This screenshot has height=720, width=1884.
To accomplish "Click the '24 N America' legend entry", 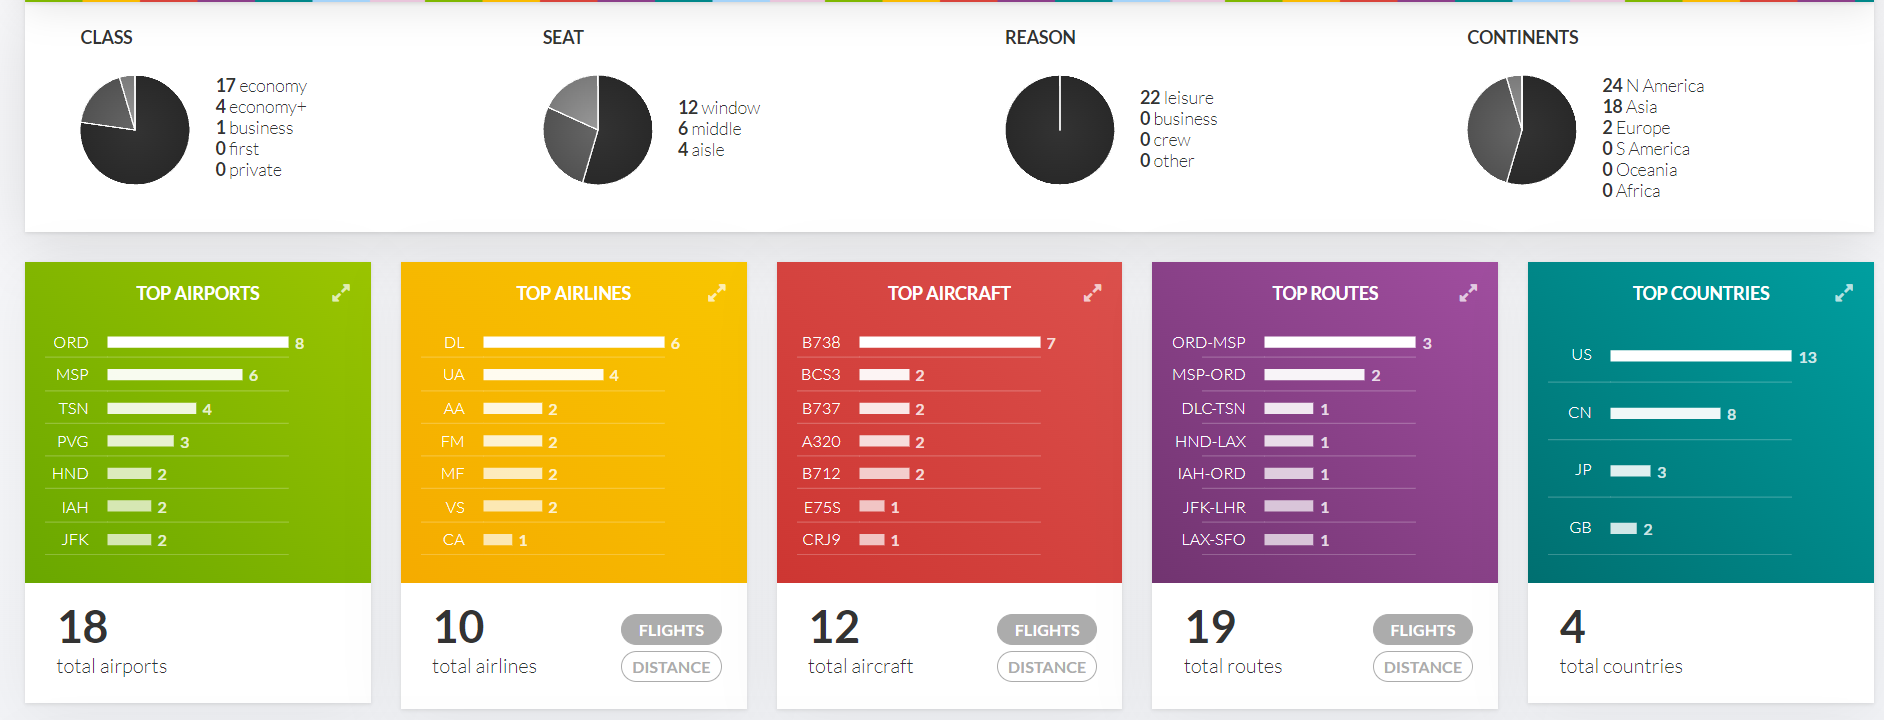I will tap(1653, 86).
